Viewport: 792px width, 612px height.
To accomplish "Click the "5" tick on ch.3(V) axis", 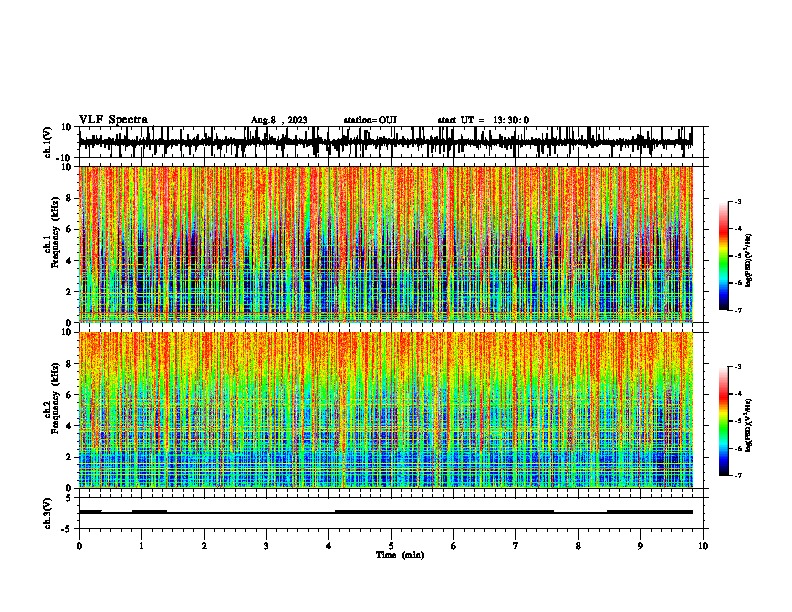I will (x=70, y=498).
